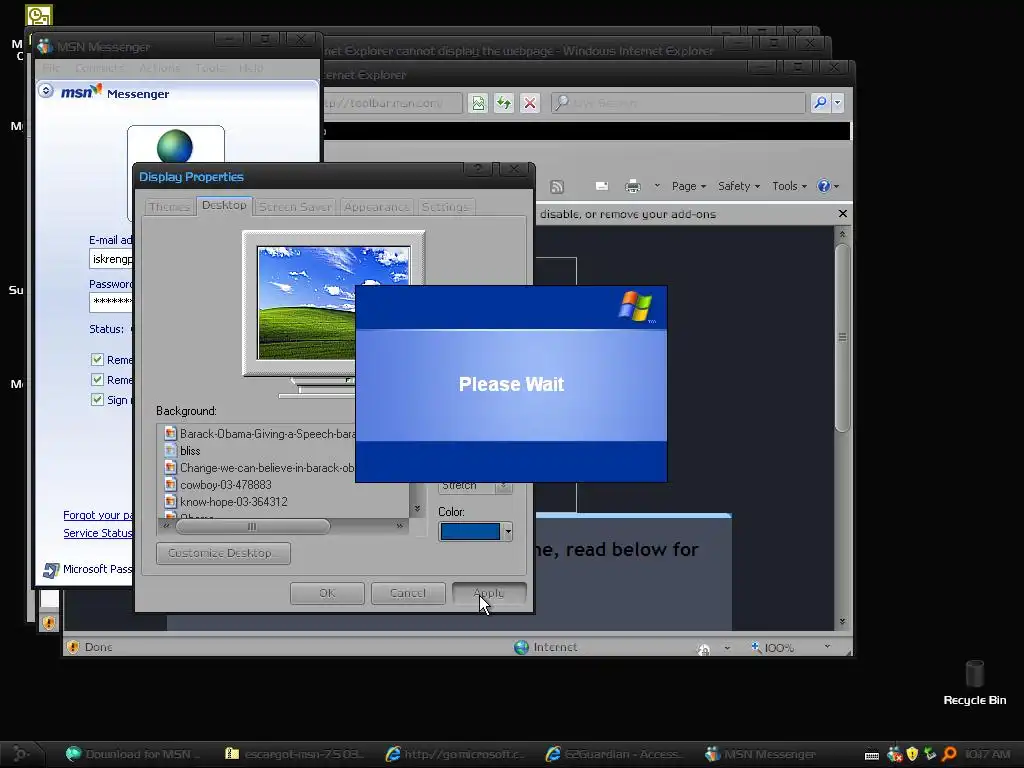The width and height of the screenshot is (1024, 768).
Task: Toggle the first Remember checkbox in Messenger
Action: (x=97, y=360)
